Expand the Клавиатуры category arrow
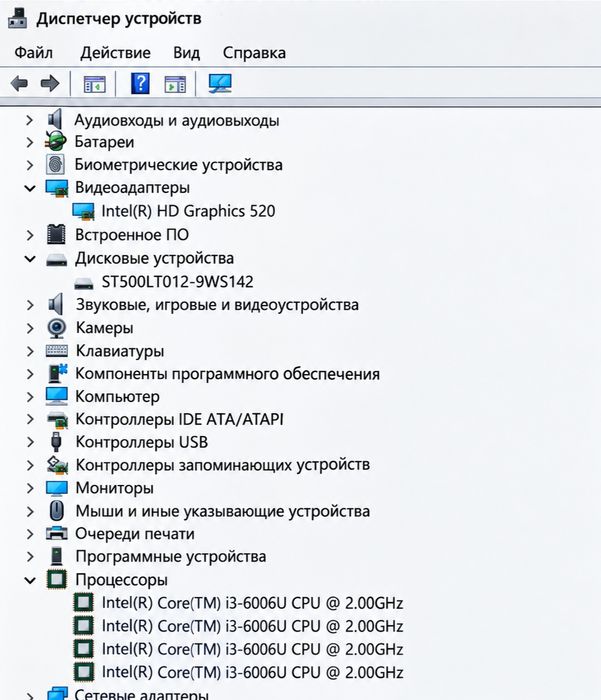 tap(29, 351)
